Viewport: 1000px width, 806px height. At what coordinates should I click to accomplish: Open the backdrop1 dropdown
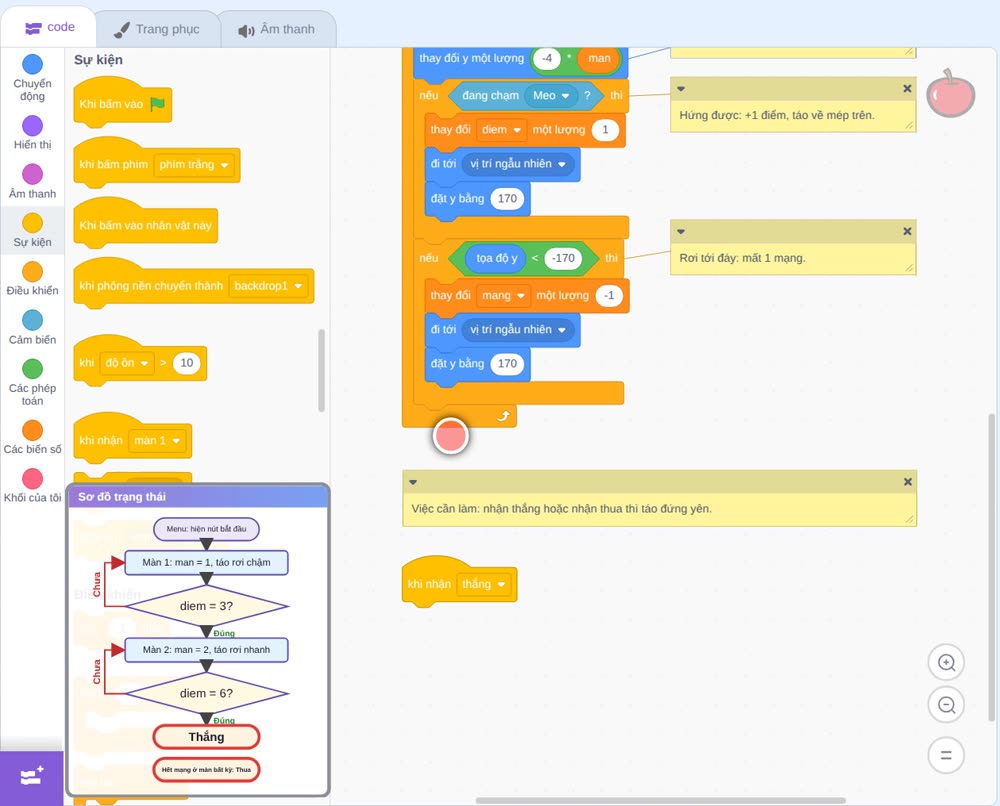point(268,286)
